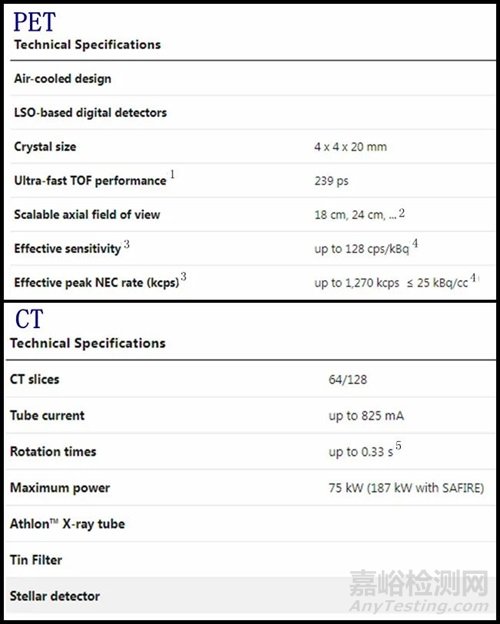The width and height of the screenshot is (500, 624).
Task: Select the Crystal size label
Action: [45, 146]
